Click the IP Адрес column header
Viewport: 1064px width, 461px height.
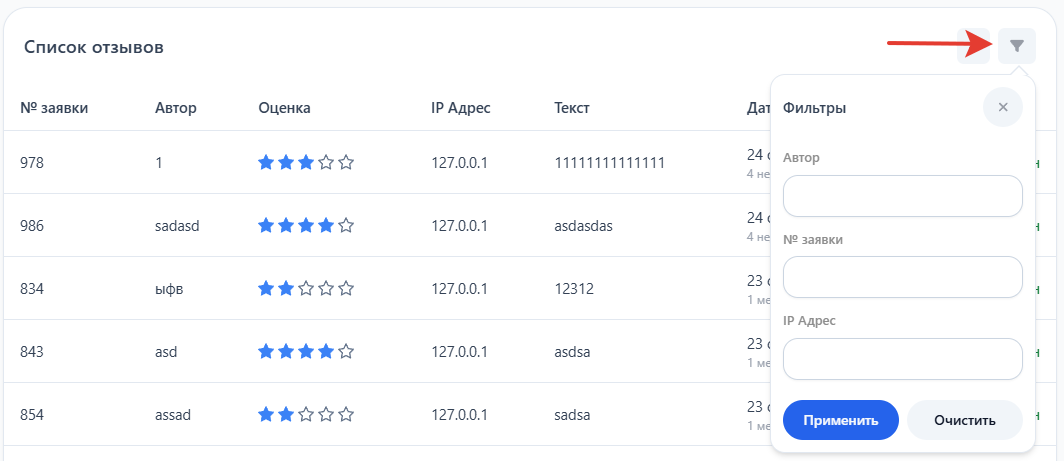pos(461,108)
